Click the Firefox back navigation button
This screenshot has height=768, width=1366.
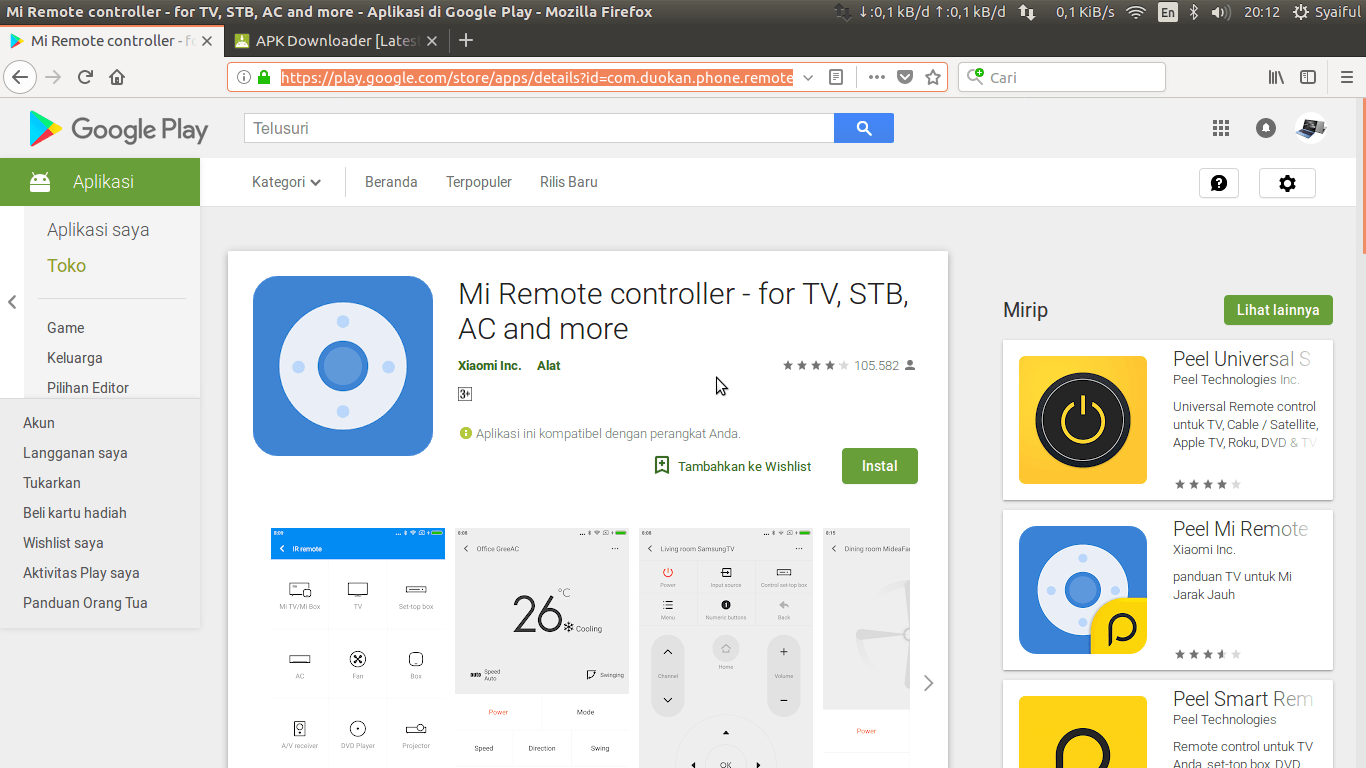21,77
